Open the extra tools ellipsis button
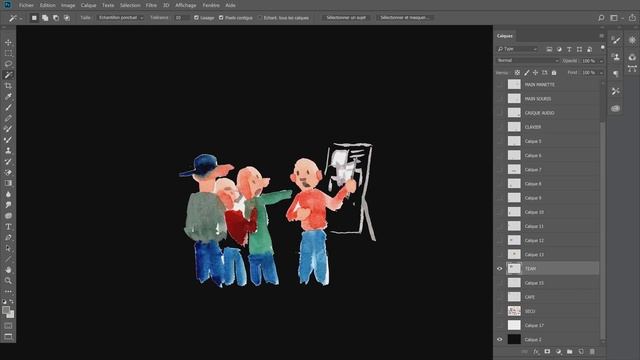640x360 pixels. 8,291
